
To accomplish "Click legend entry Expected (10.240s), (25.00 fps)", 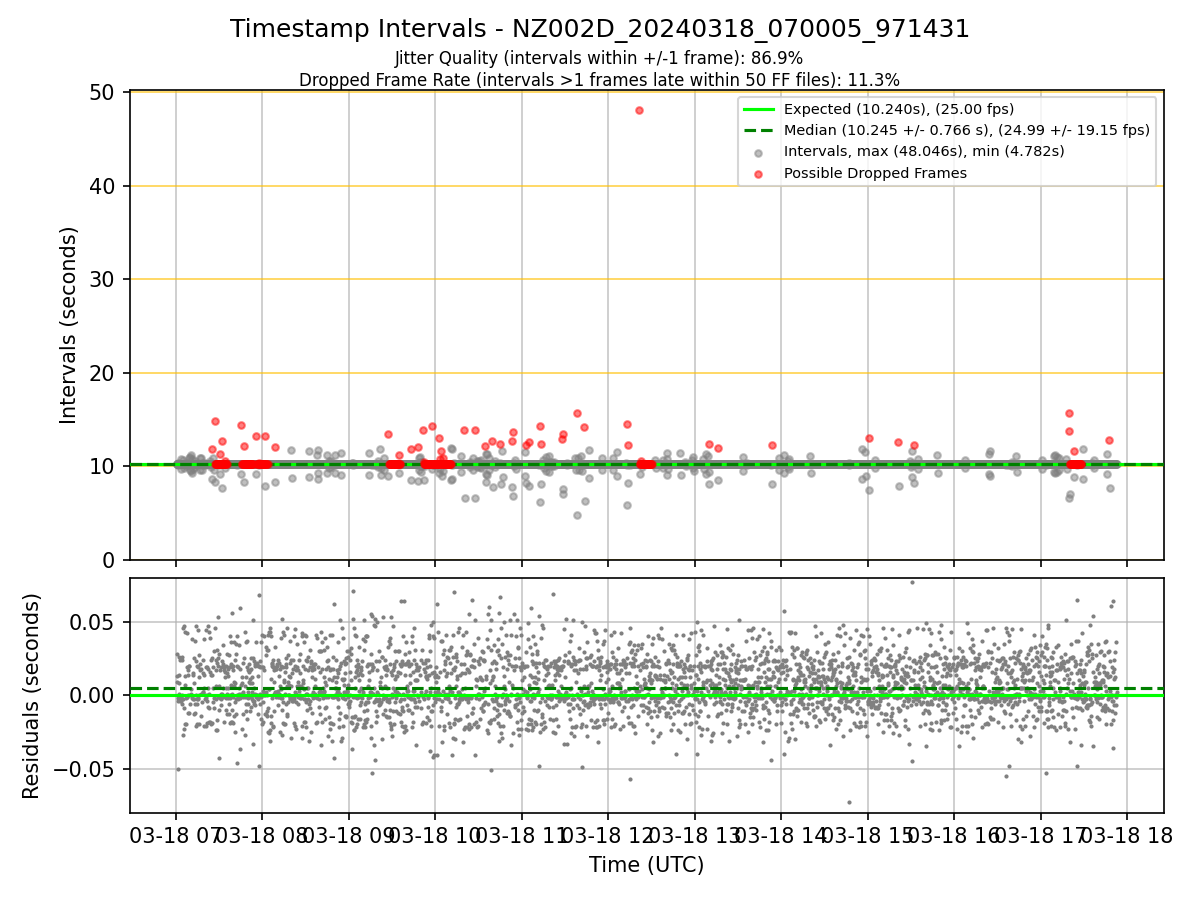I will tap(897, 109).
